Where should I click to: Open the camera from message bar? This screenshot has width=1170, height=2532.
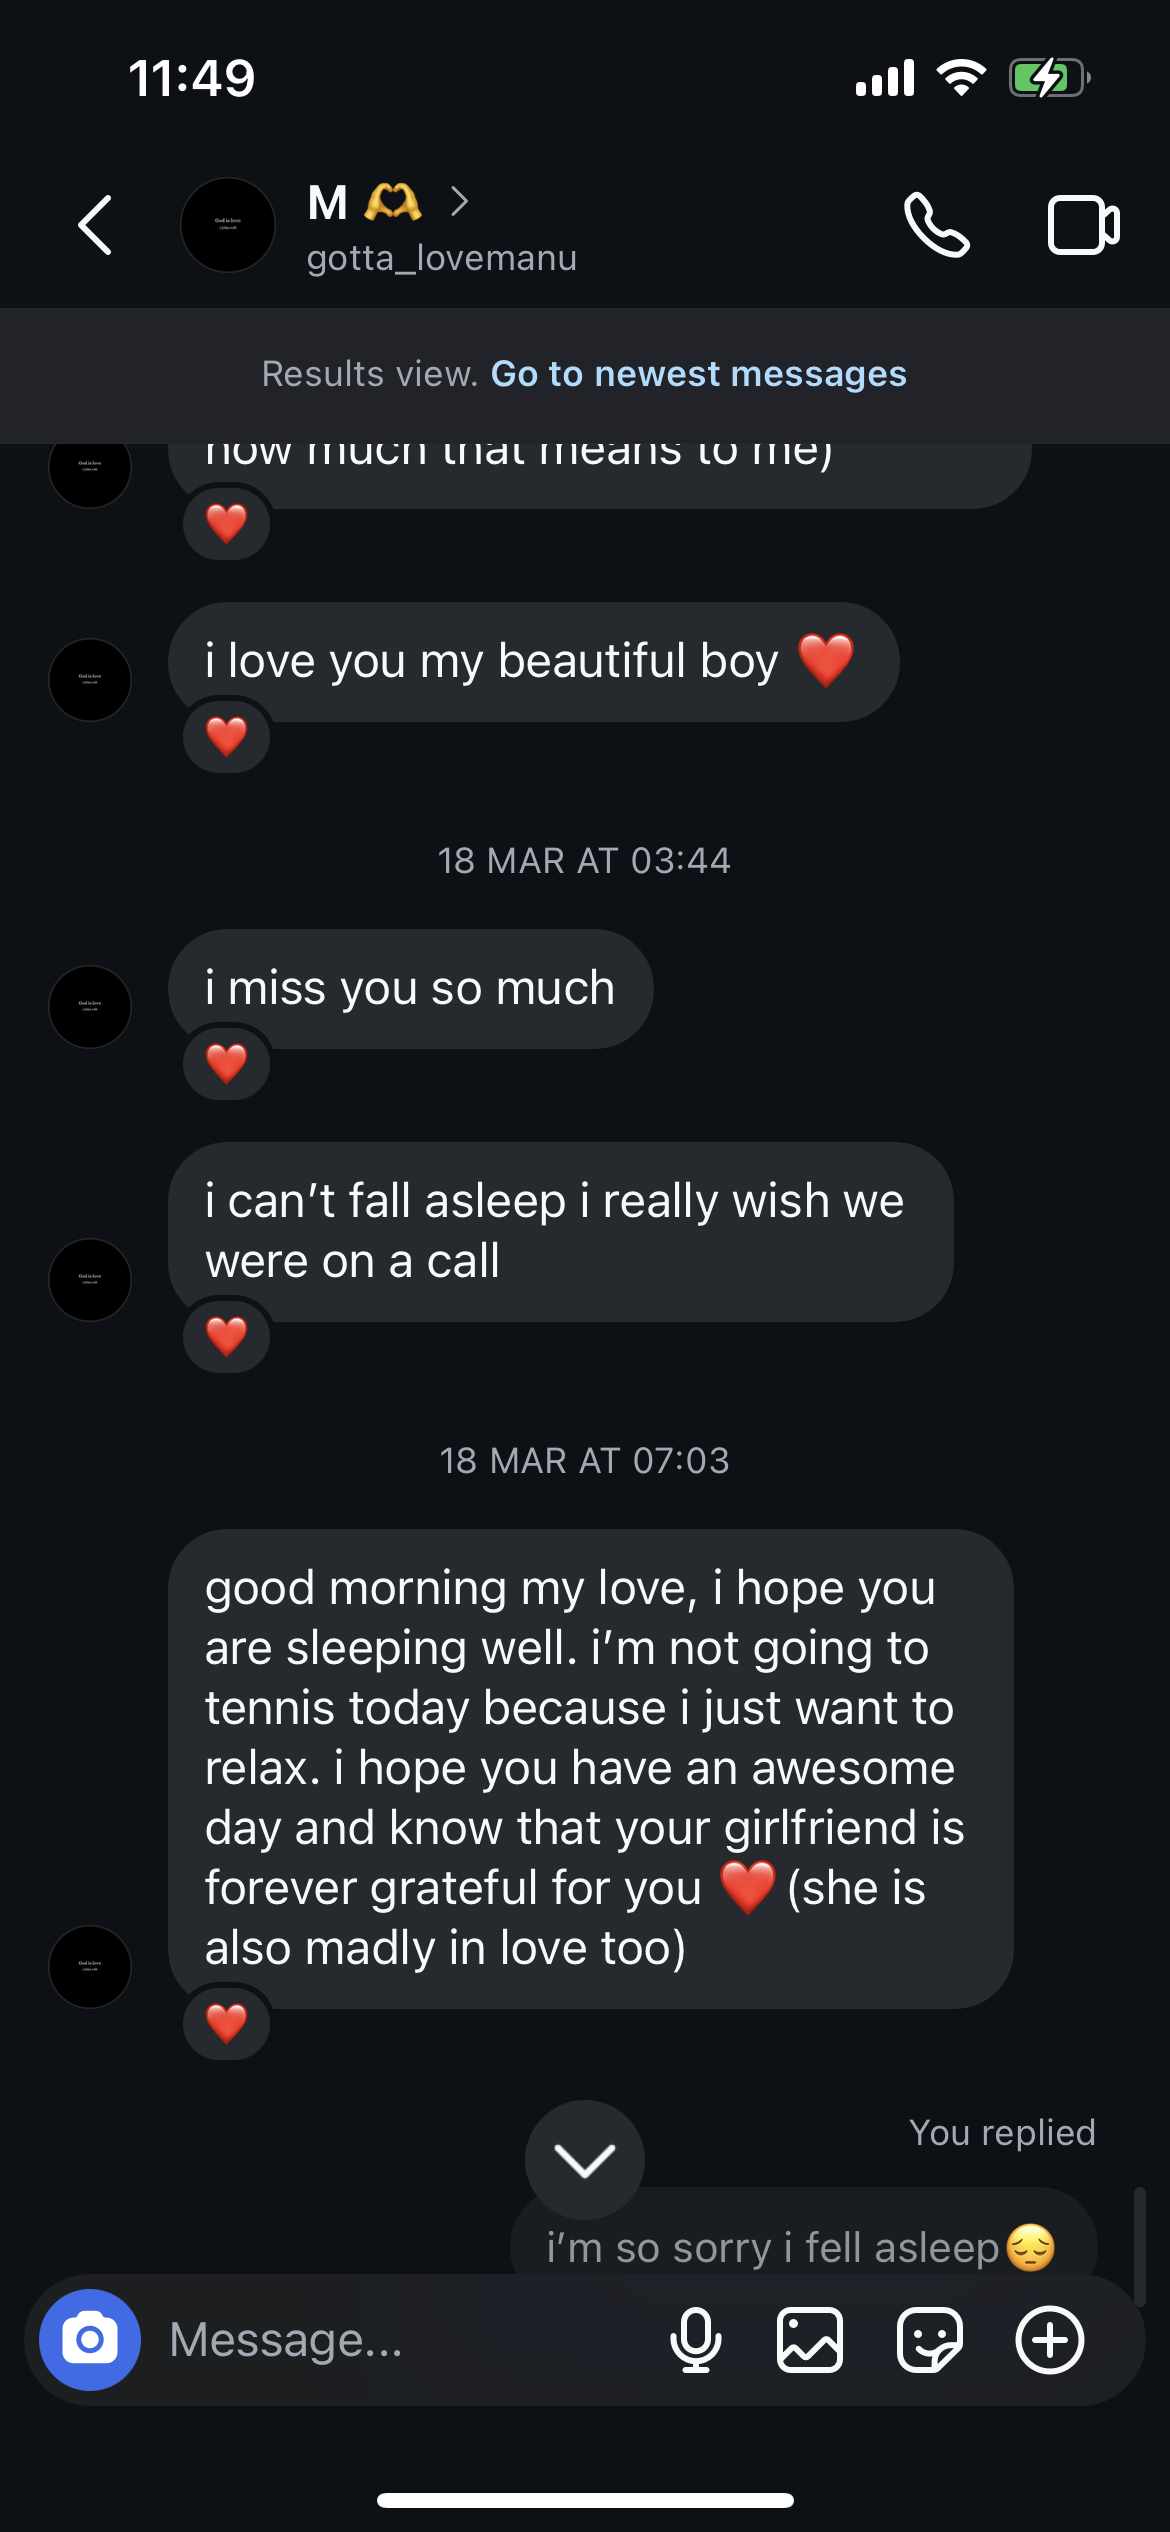(x=90, y=2339)
